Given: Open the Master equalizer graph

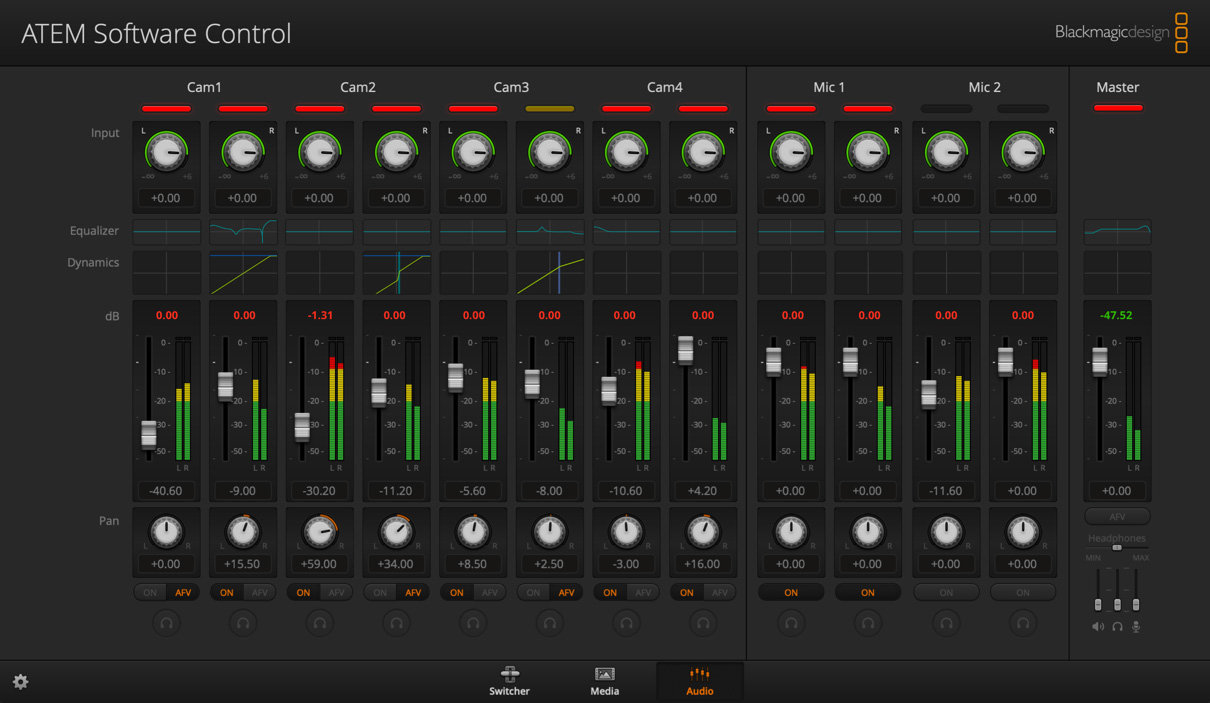Looking at the screenshot, I should point(1117,231).
